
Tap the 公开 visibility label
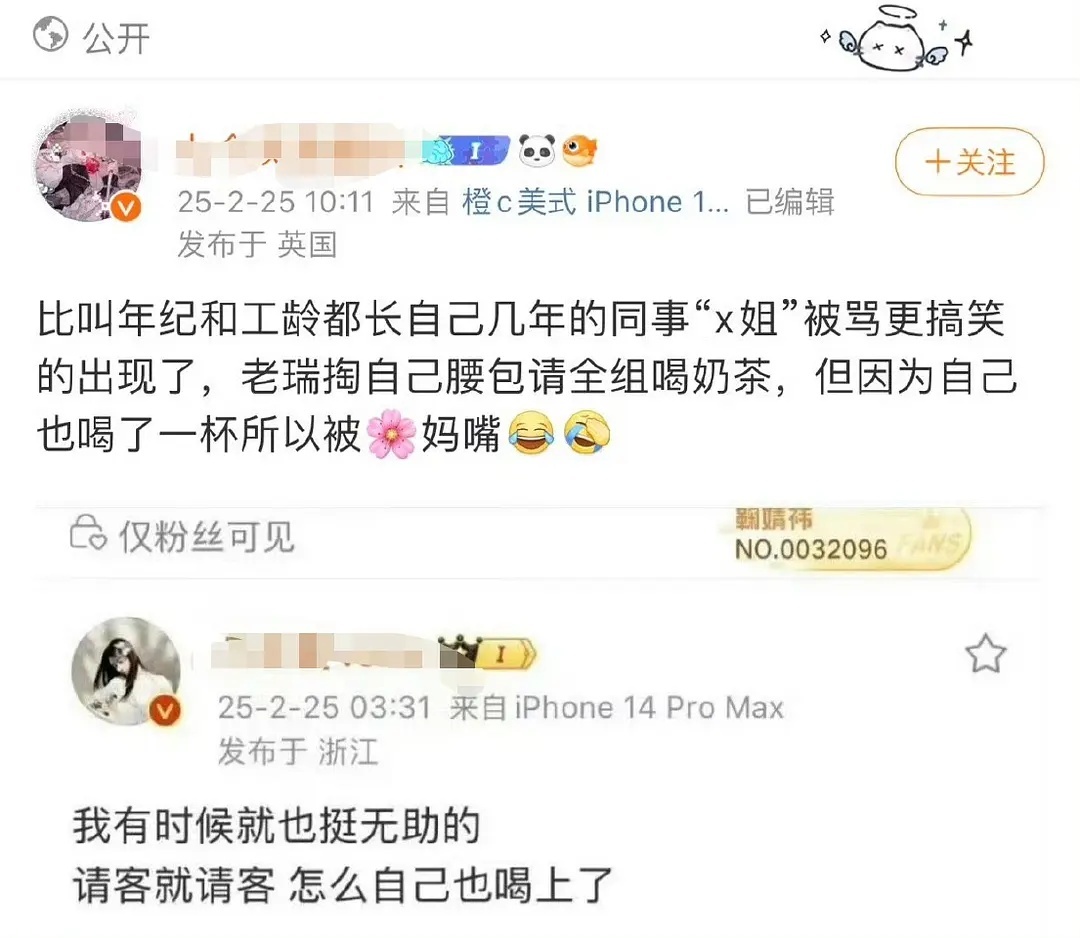pos(116,37)
